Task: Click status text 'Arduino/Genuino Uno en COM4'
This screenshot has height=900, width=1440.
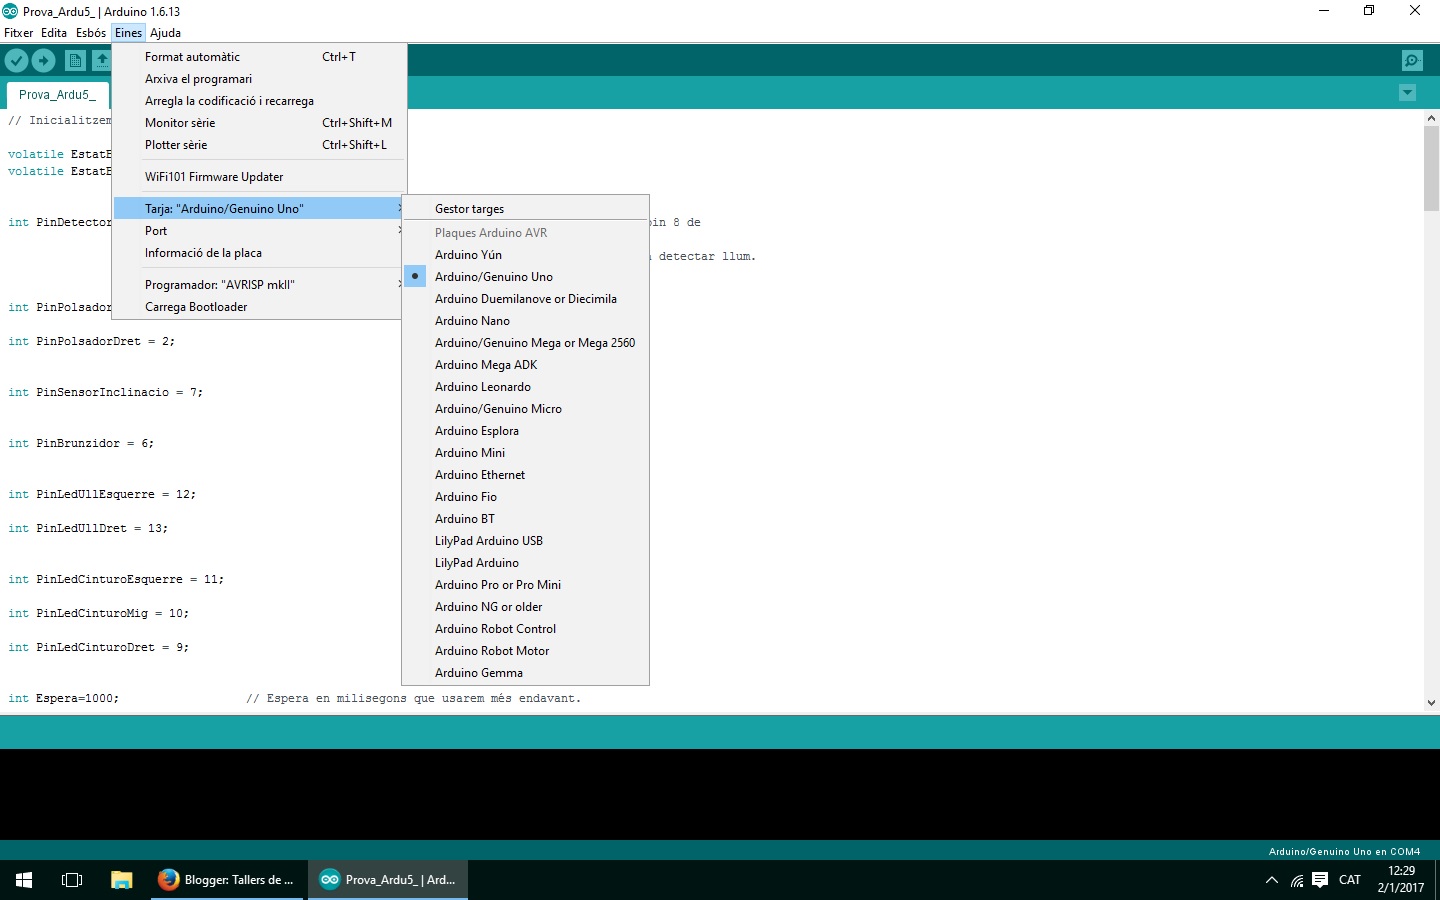Action: coord(1344,852)
